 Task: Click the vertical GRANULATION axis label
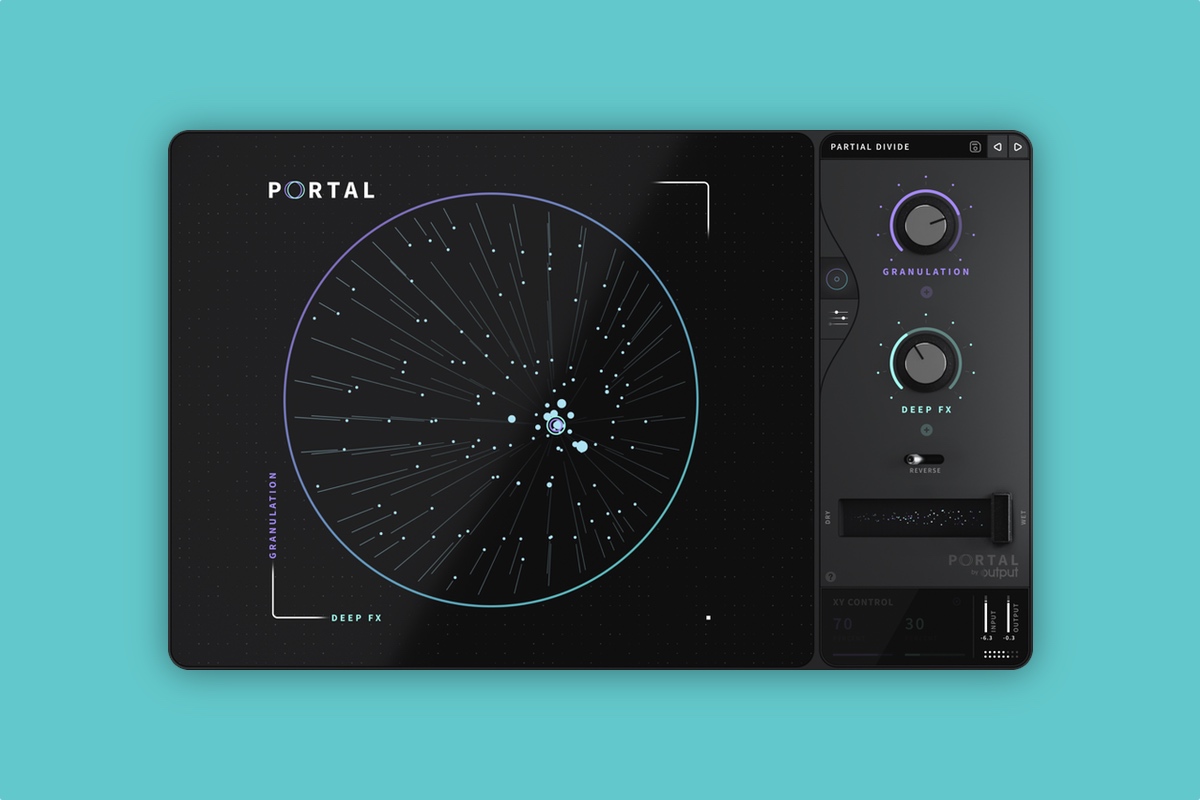click(x=273, y=514)
